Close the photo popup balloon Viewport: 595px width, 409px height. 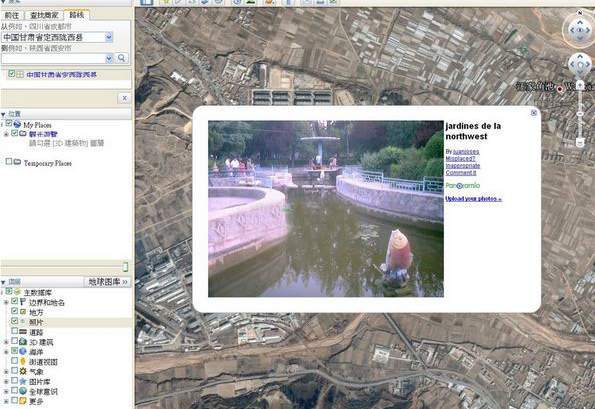point(534,113)
